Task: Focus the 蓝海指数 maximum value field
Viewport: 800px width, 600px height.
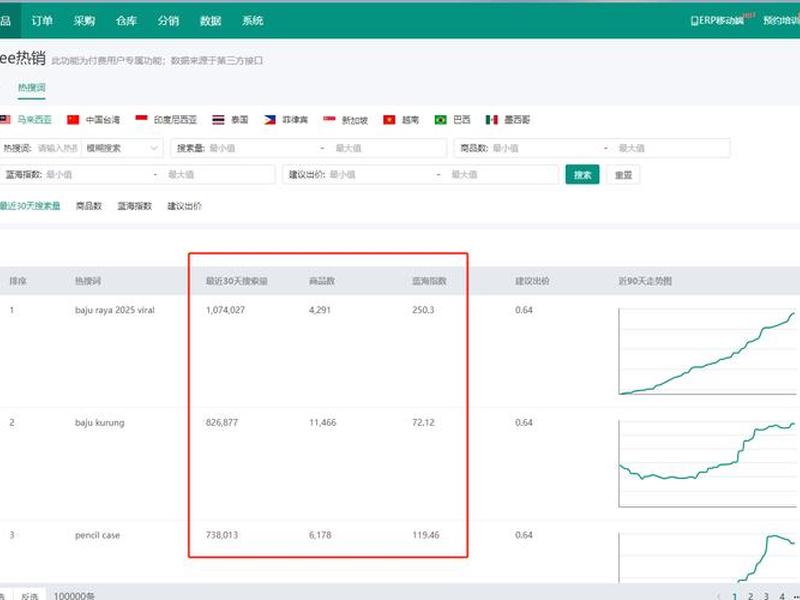Action: [x=219, y=174]
